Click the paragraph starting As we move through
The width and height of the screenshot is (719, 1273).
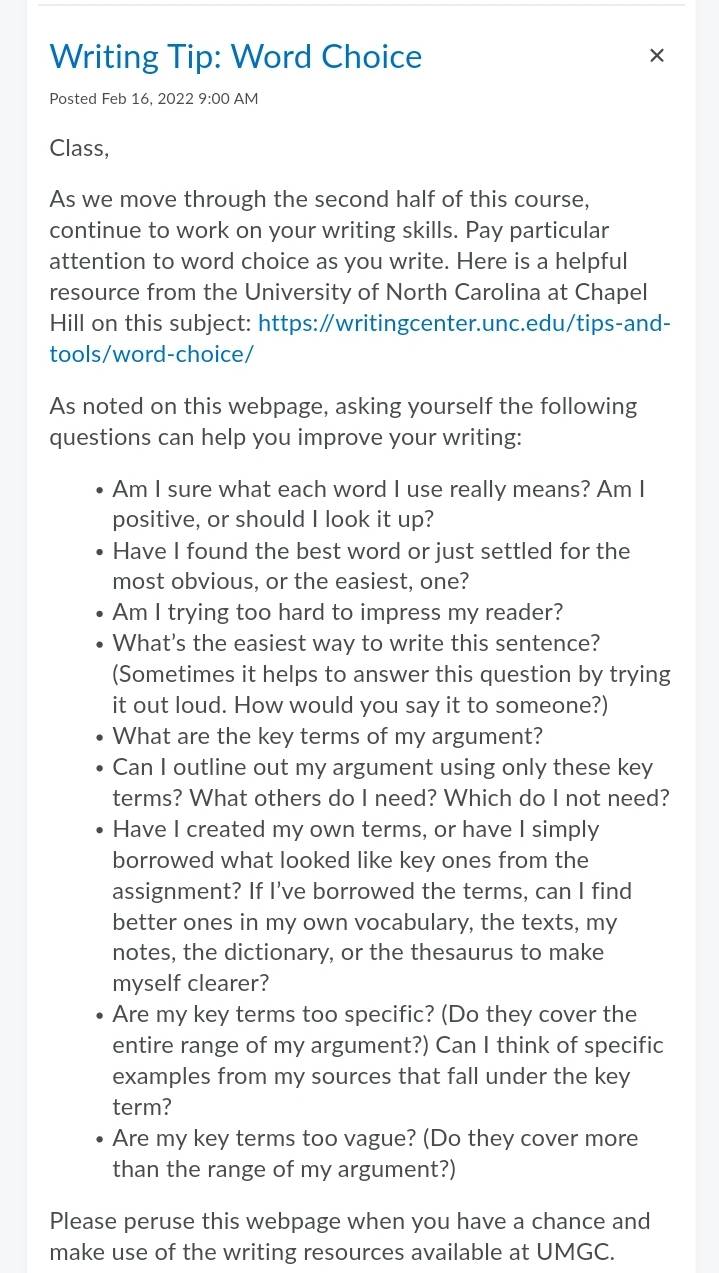coord(360,276)
